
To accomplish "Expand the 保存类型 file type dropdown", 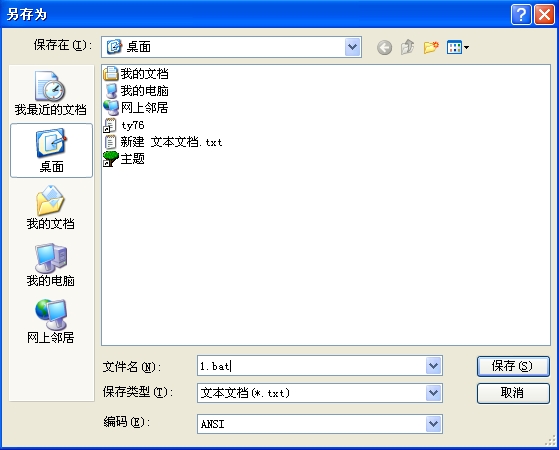I will point(434,393).
